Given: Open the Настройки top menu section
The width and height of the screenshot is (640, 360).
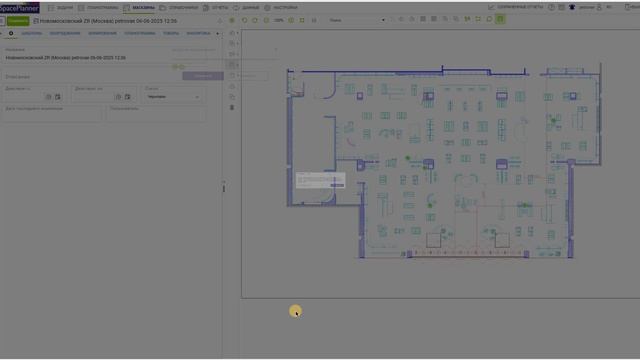Looking at the screenshot, I should 281,8.
